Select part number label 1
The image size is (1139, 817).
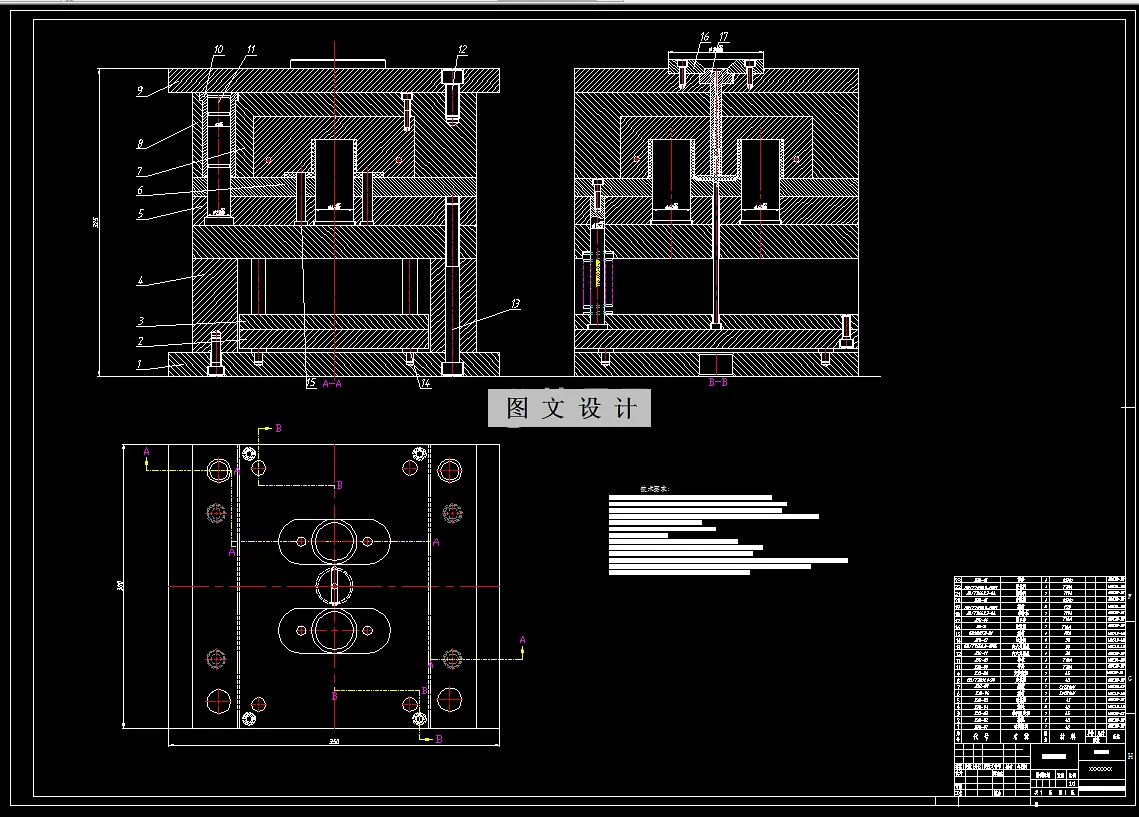139,365
